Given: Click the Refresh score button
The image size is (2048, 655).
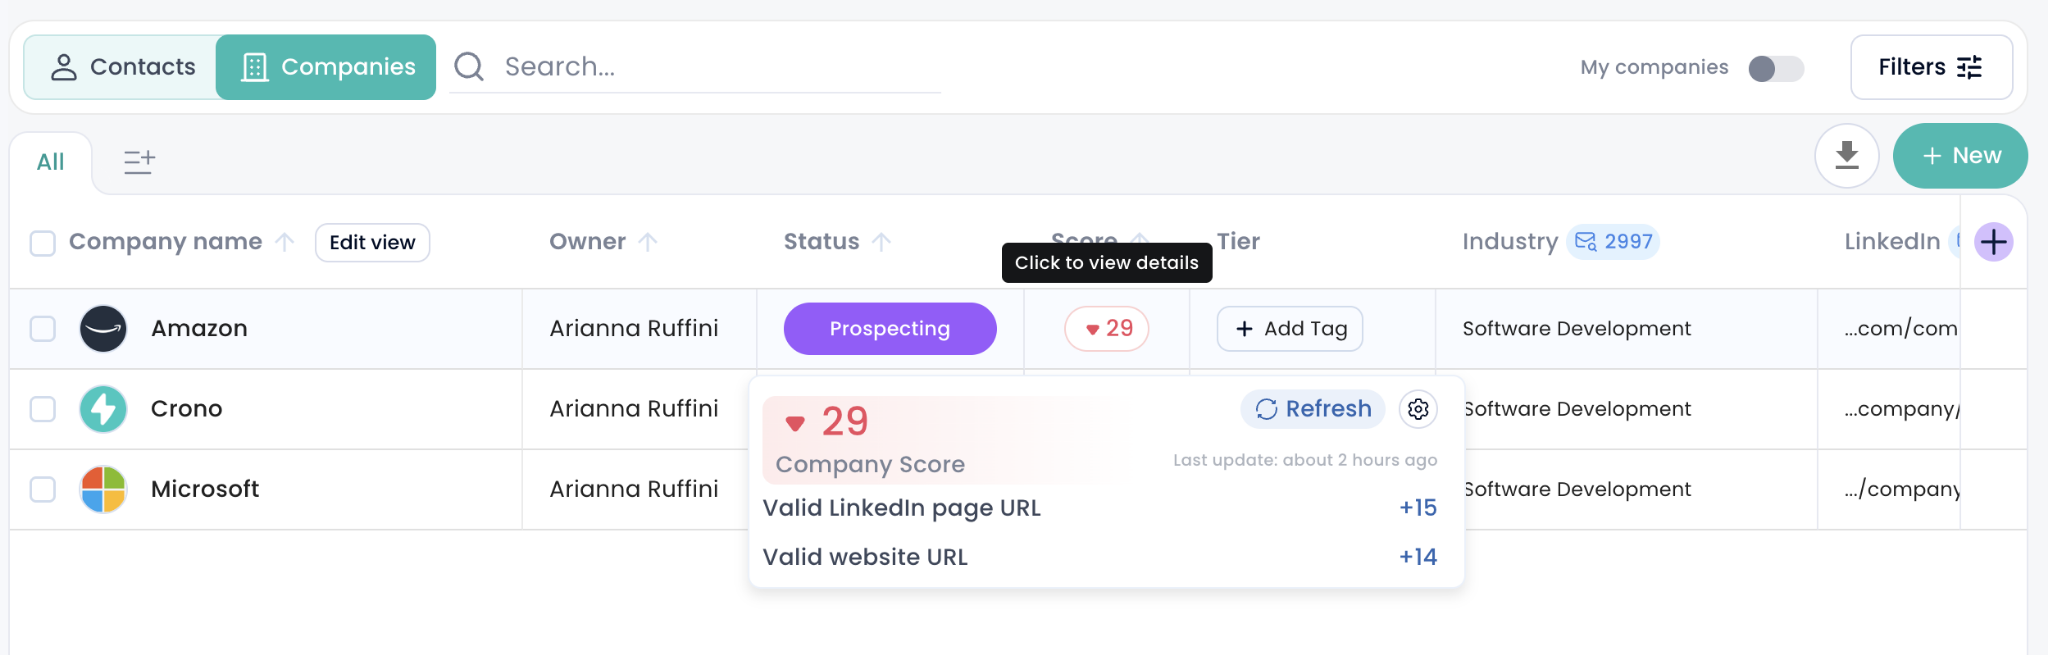Looking at the screenshot, I should [x=1313, y=409].
